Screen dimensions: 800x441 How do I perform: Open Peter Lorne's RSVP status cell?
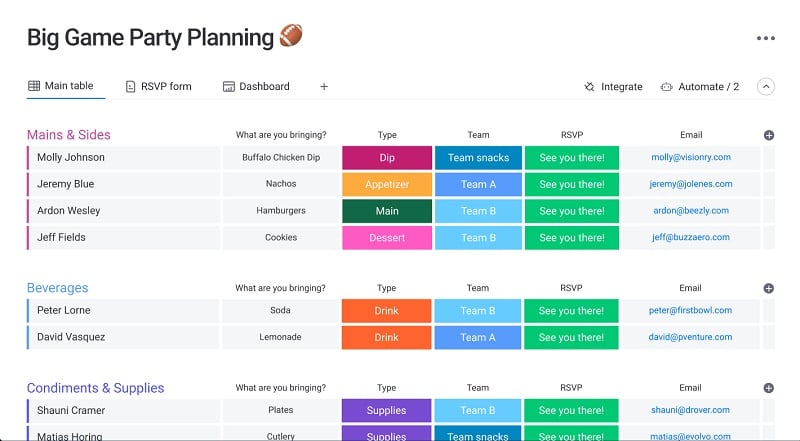(x=571, y=311)
